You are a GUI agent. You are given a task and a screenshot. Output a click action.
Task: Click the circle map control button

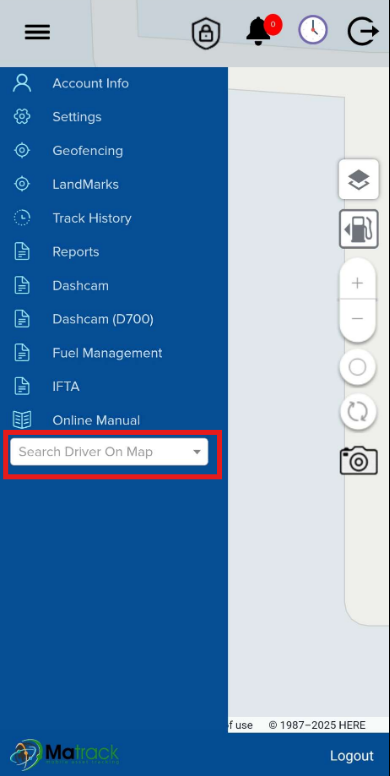coord(357,367)
